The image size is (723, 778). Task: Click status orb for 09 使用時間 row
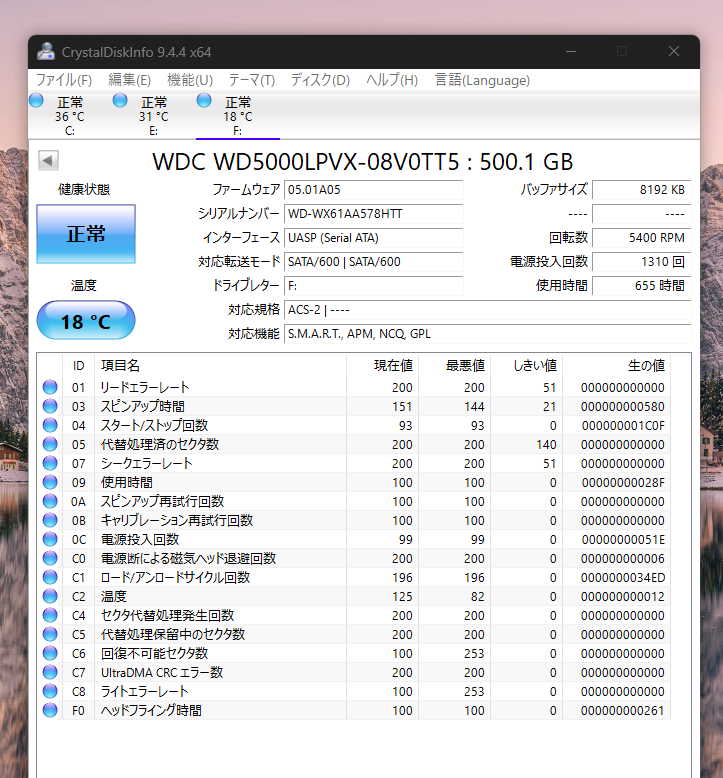(50, 482)
